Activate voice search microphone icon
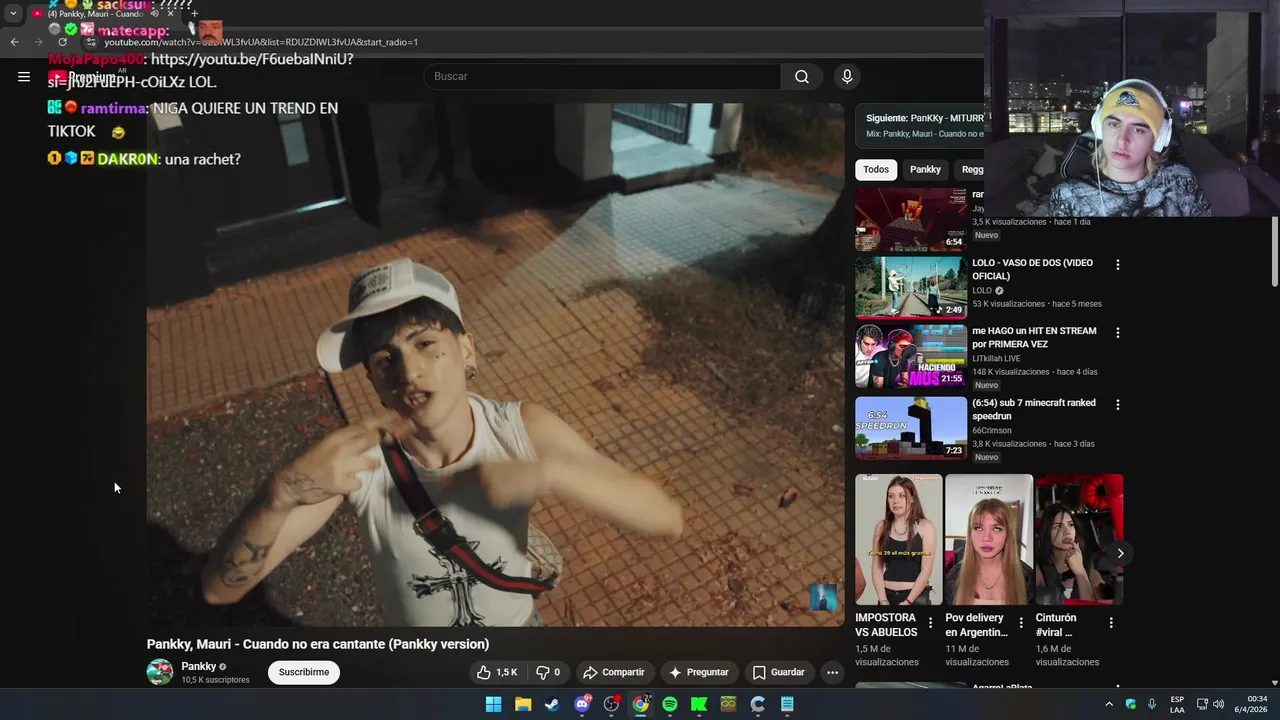Screen dimensions: 1280x720 847,76
